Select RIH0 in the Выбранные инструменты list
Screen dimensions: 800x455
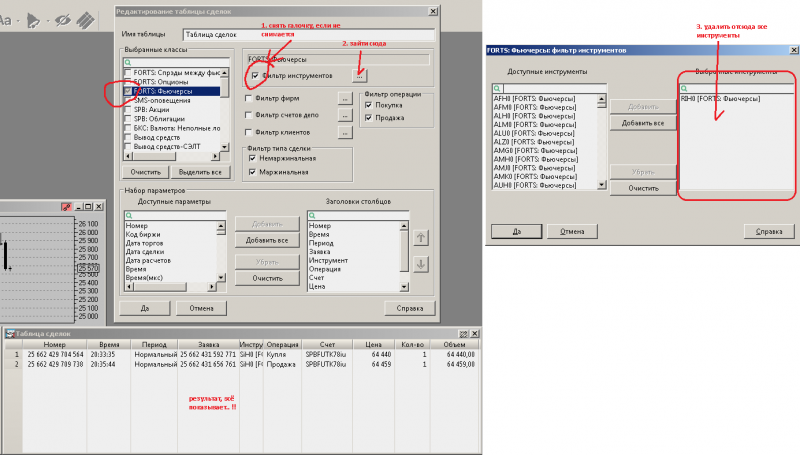tap(720, 98)
